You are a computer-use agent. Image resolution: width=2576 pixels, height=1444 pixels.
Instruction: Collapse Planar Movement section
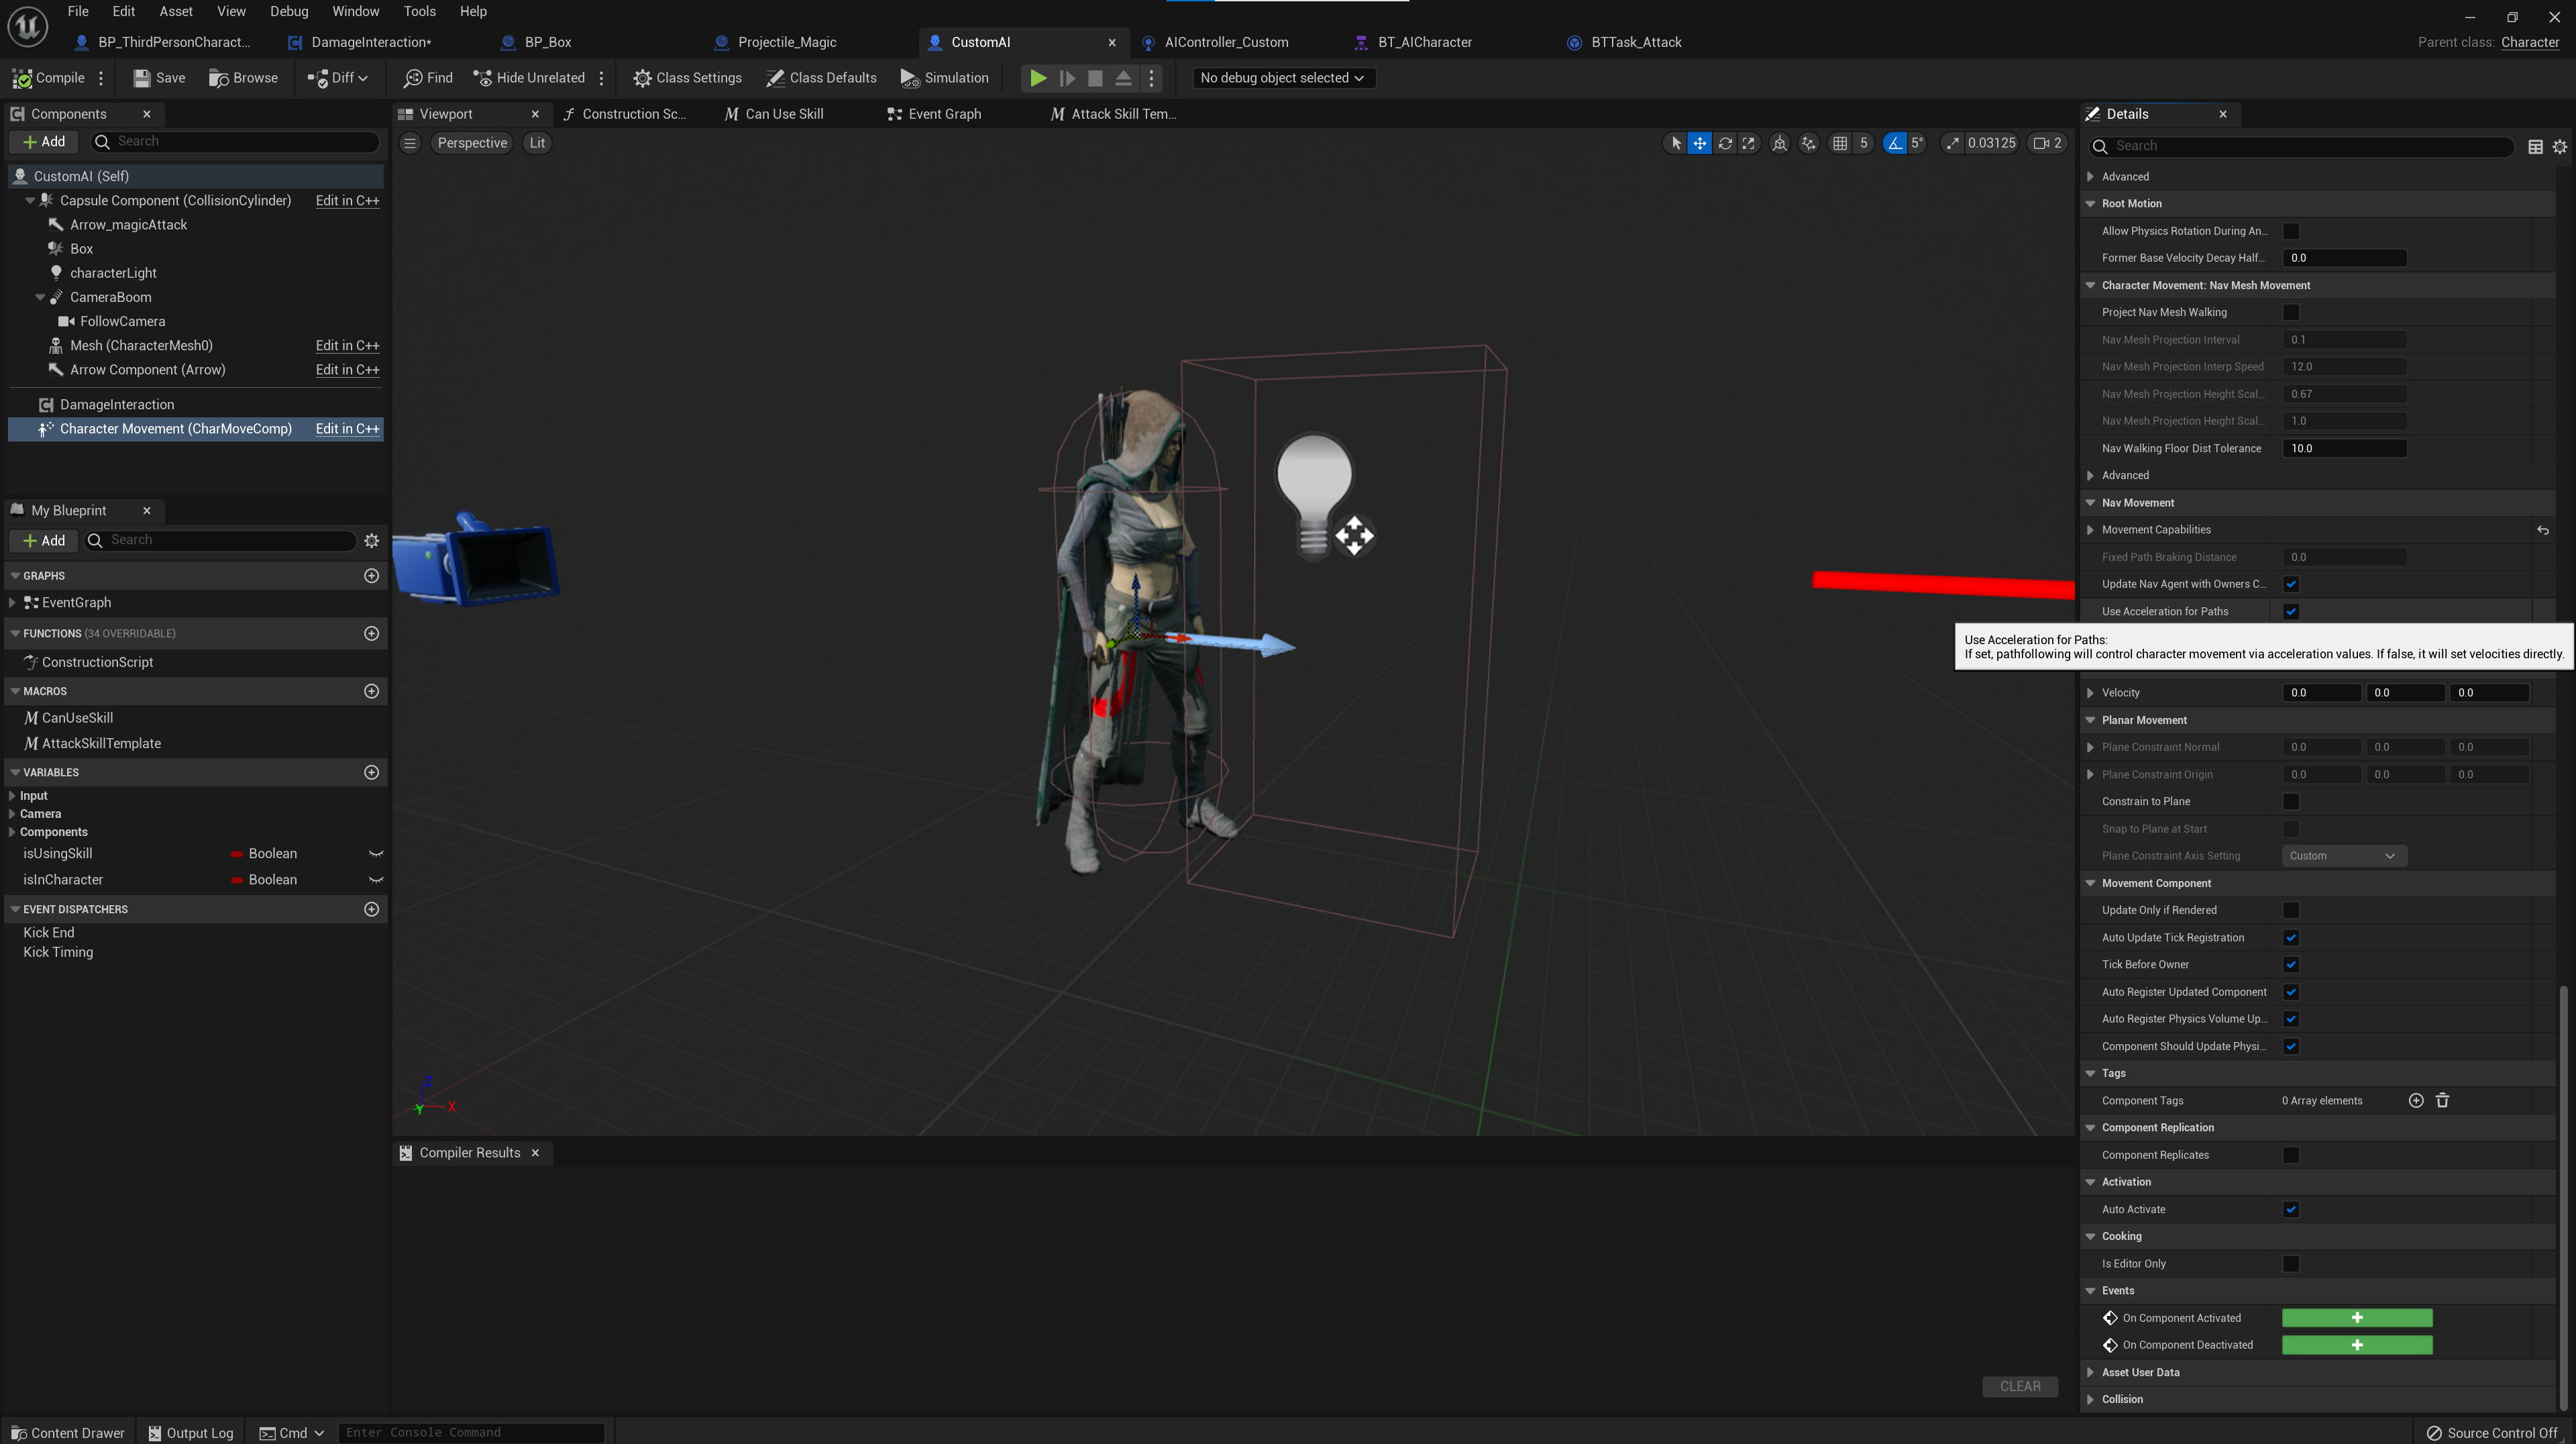tap(2090, 720)
